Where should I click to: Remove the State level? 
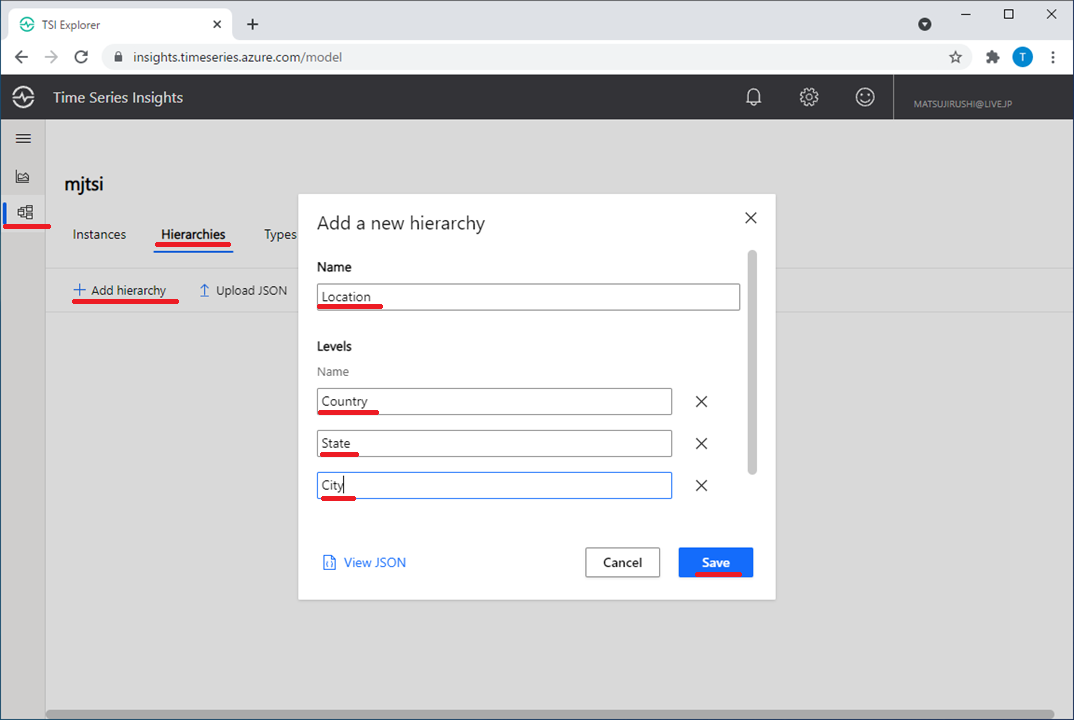pyautogui.click(x=701, y=444)
